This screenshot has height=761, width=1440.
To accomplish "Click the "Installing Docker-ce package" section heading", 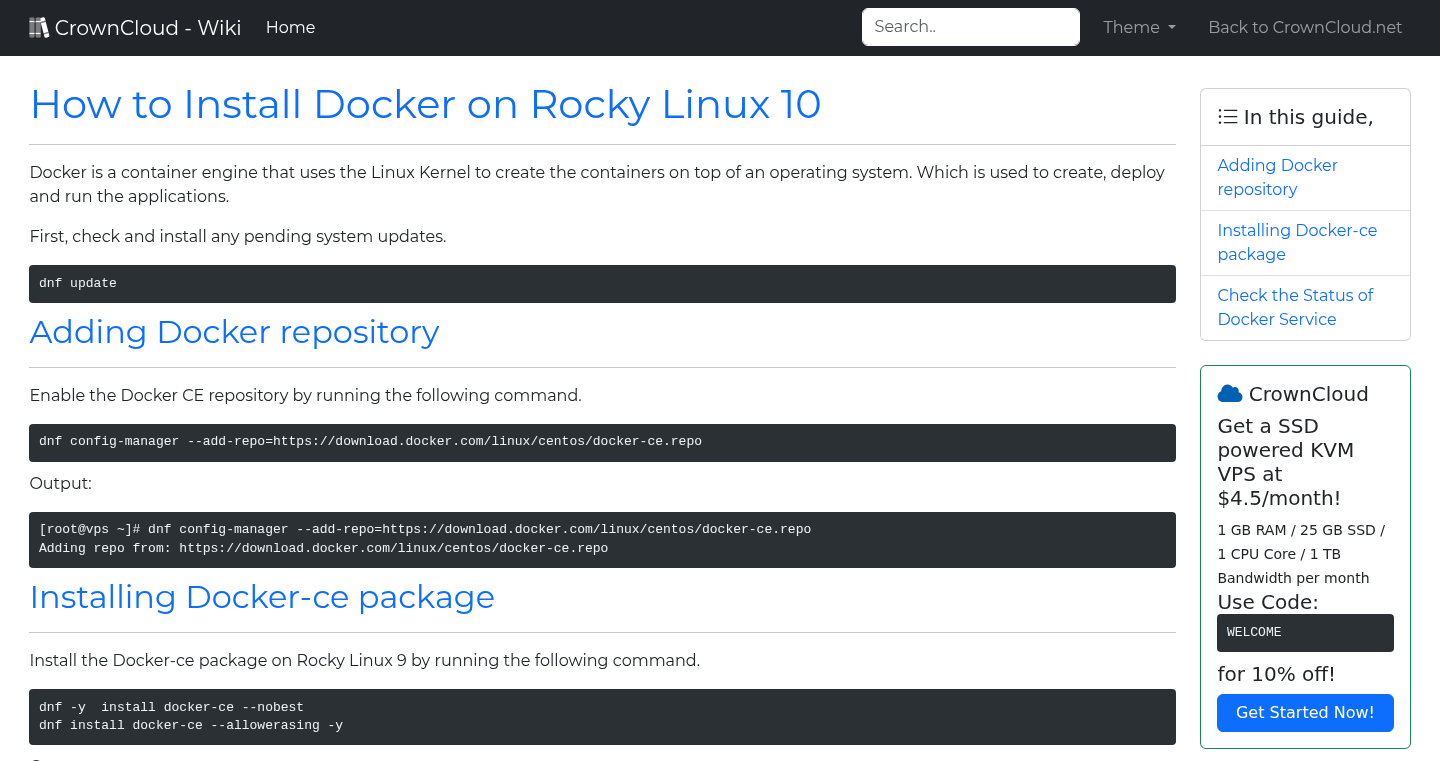I will (x=261, y=597).
